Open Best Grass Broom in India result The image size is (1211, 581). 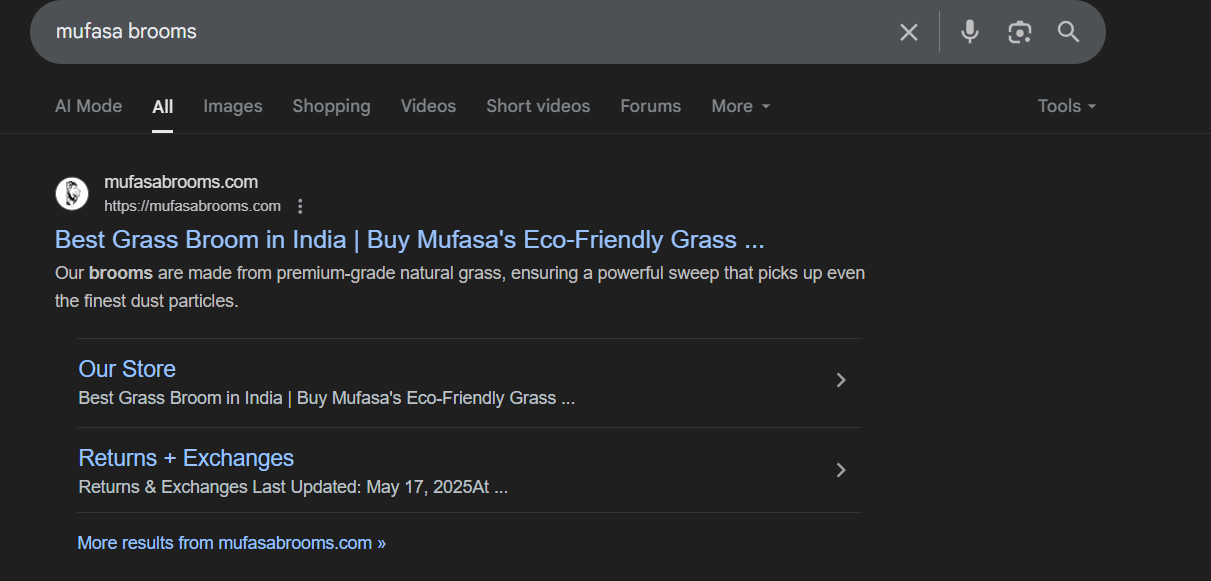(409, 240)
